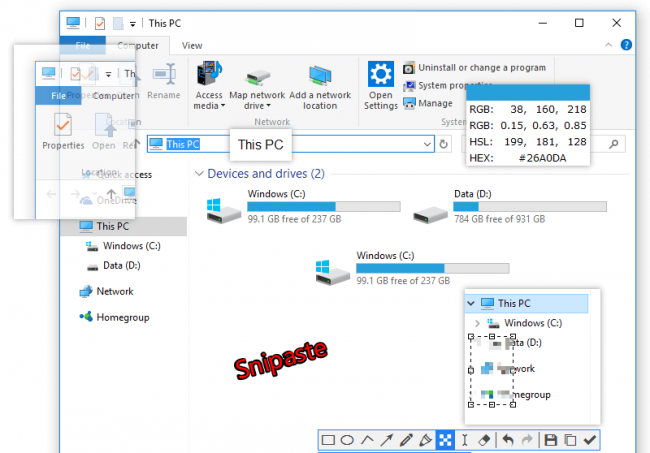Open Manage in the System group
650x453 pixels.
coord(428,103)
